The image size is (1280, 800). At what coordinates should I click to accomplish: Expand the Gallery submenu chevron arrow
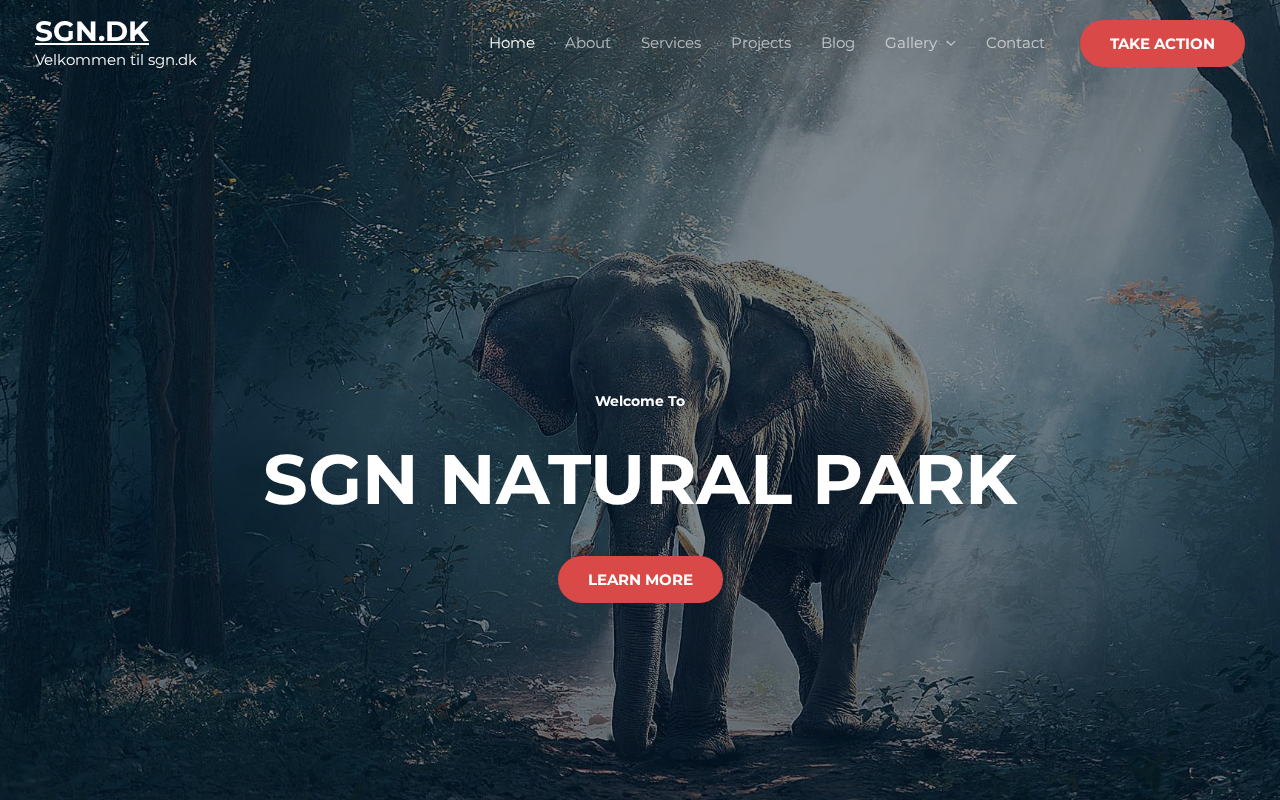pyautogui.click(x=950, y=44)
